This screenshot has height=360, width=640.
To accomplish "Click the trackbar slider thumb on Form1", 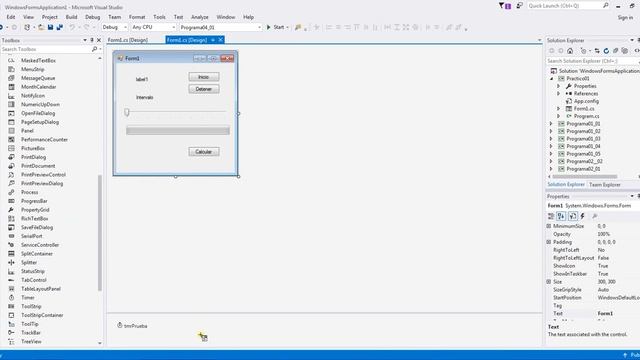I will tap(127, 112).
